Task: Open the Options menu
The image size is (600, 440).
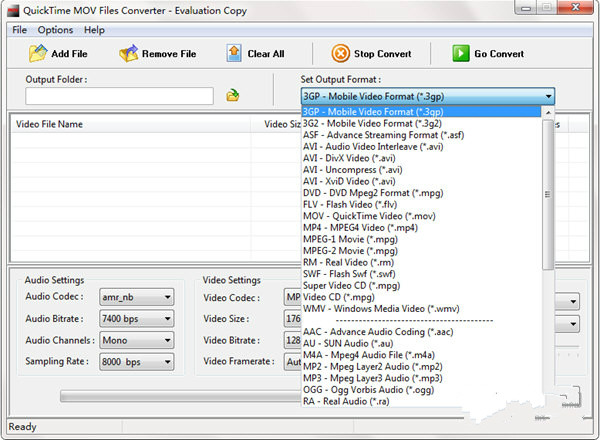Action: 55,30
